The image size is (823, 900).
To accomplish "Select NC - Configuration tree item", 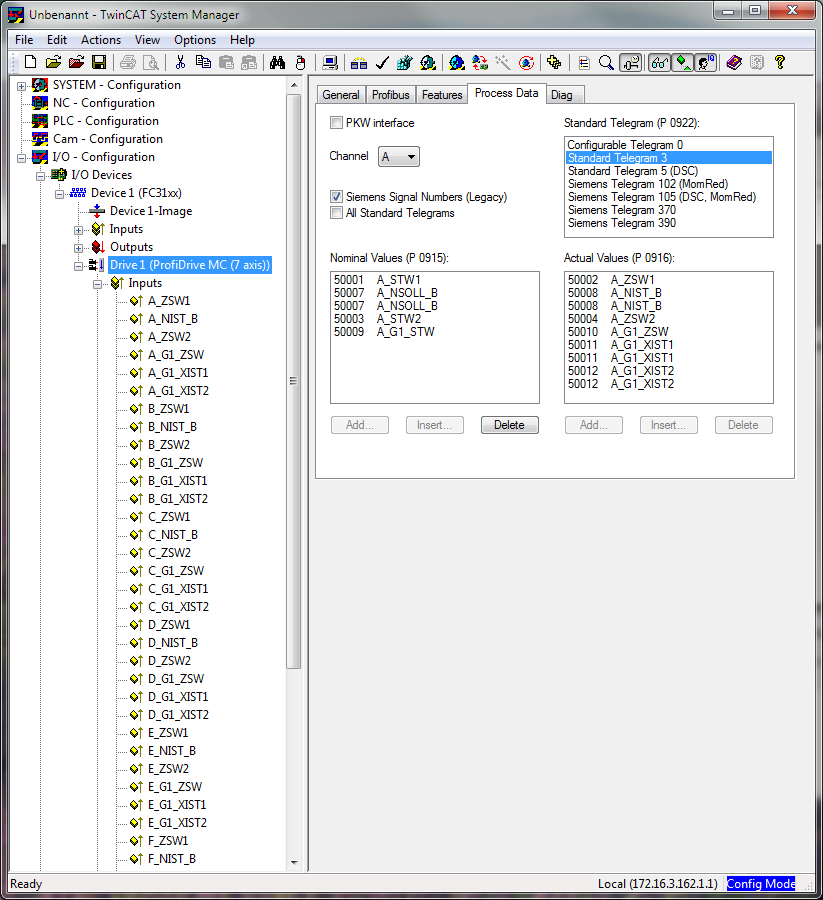I will [x=104, y=103].
